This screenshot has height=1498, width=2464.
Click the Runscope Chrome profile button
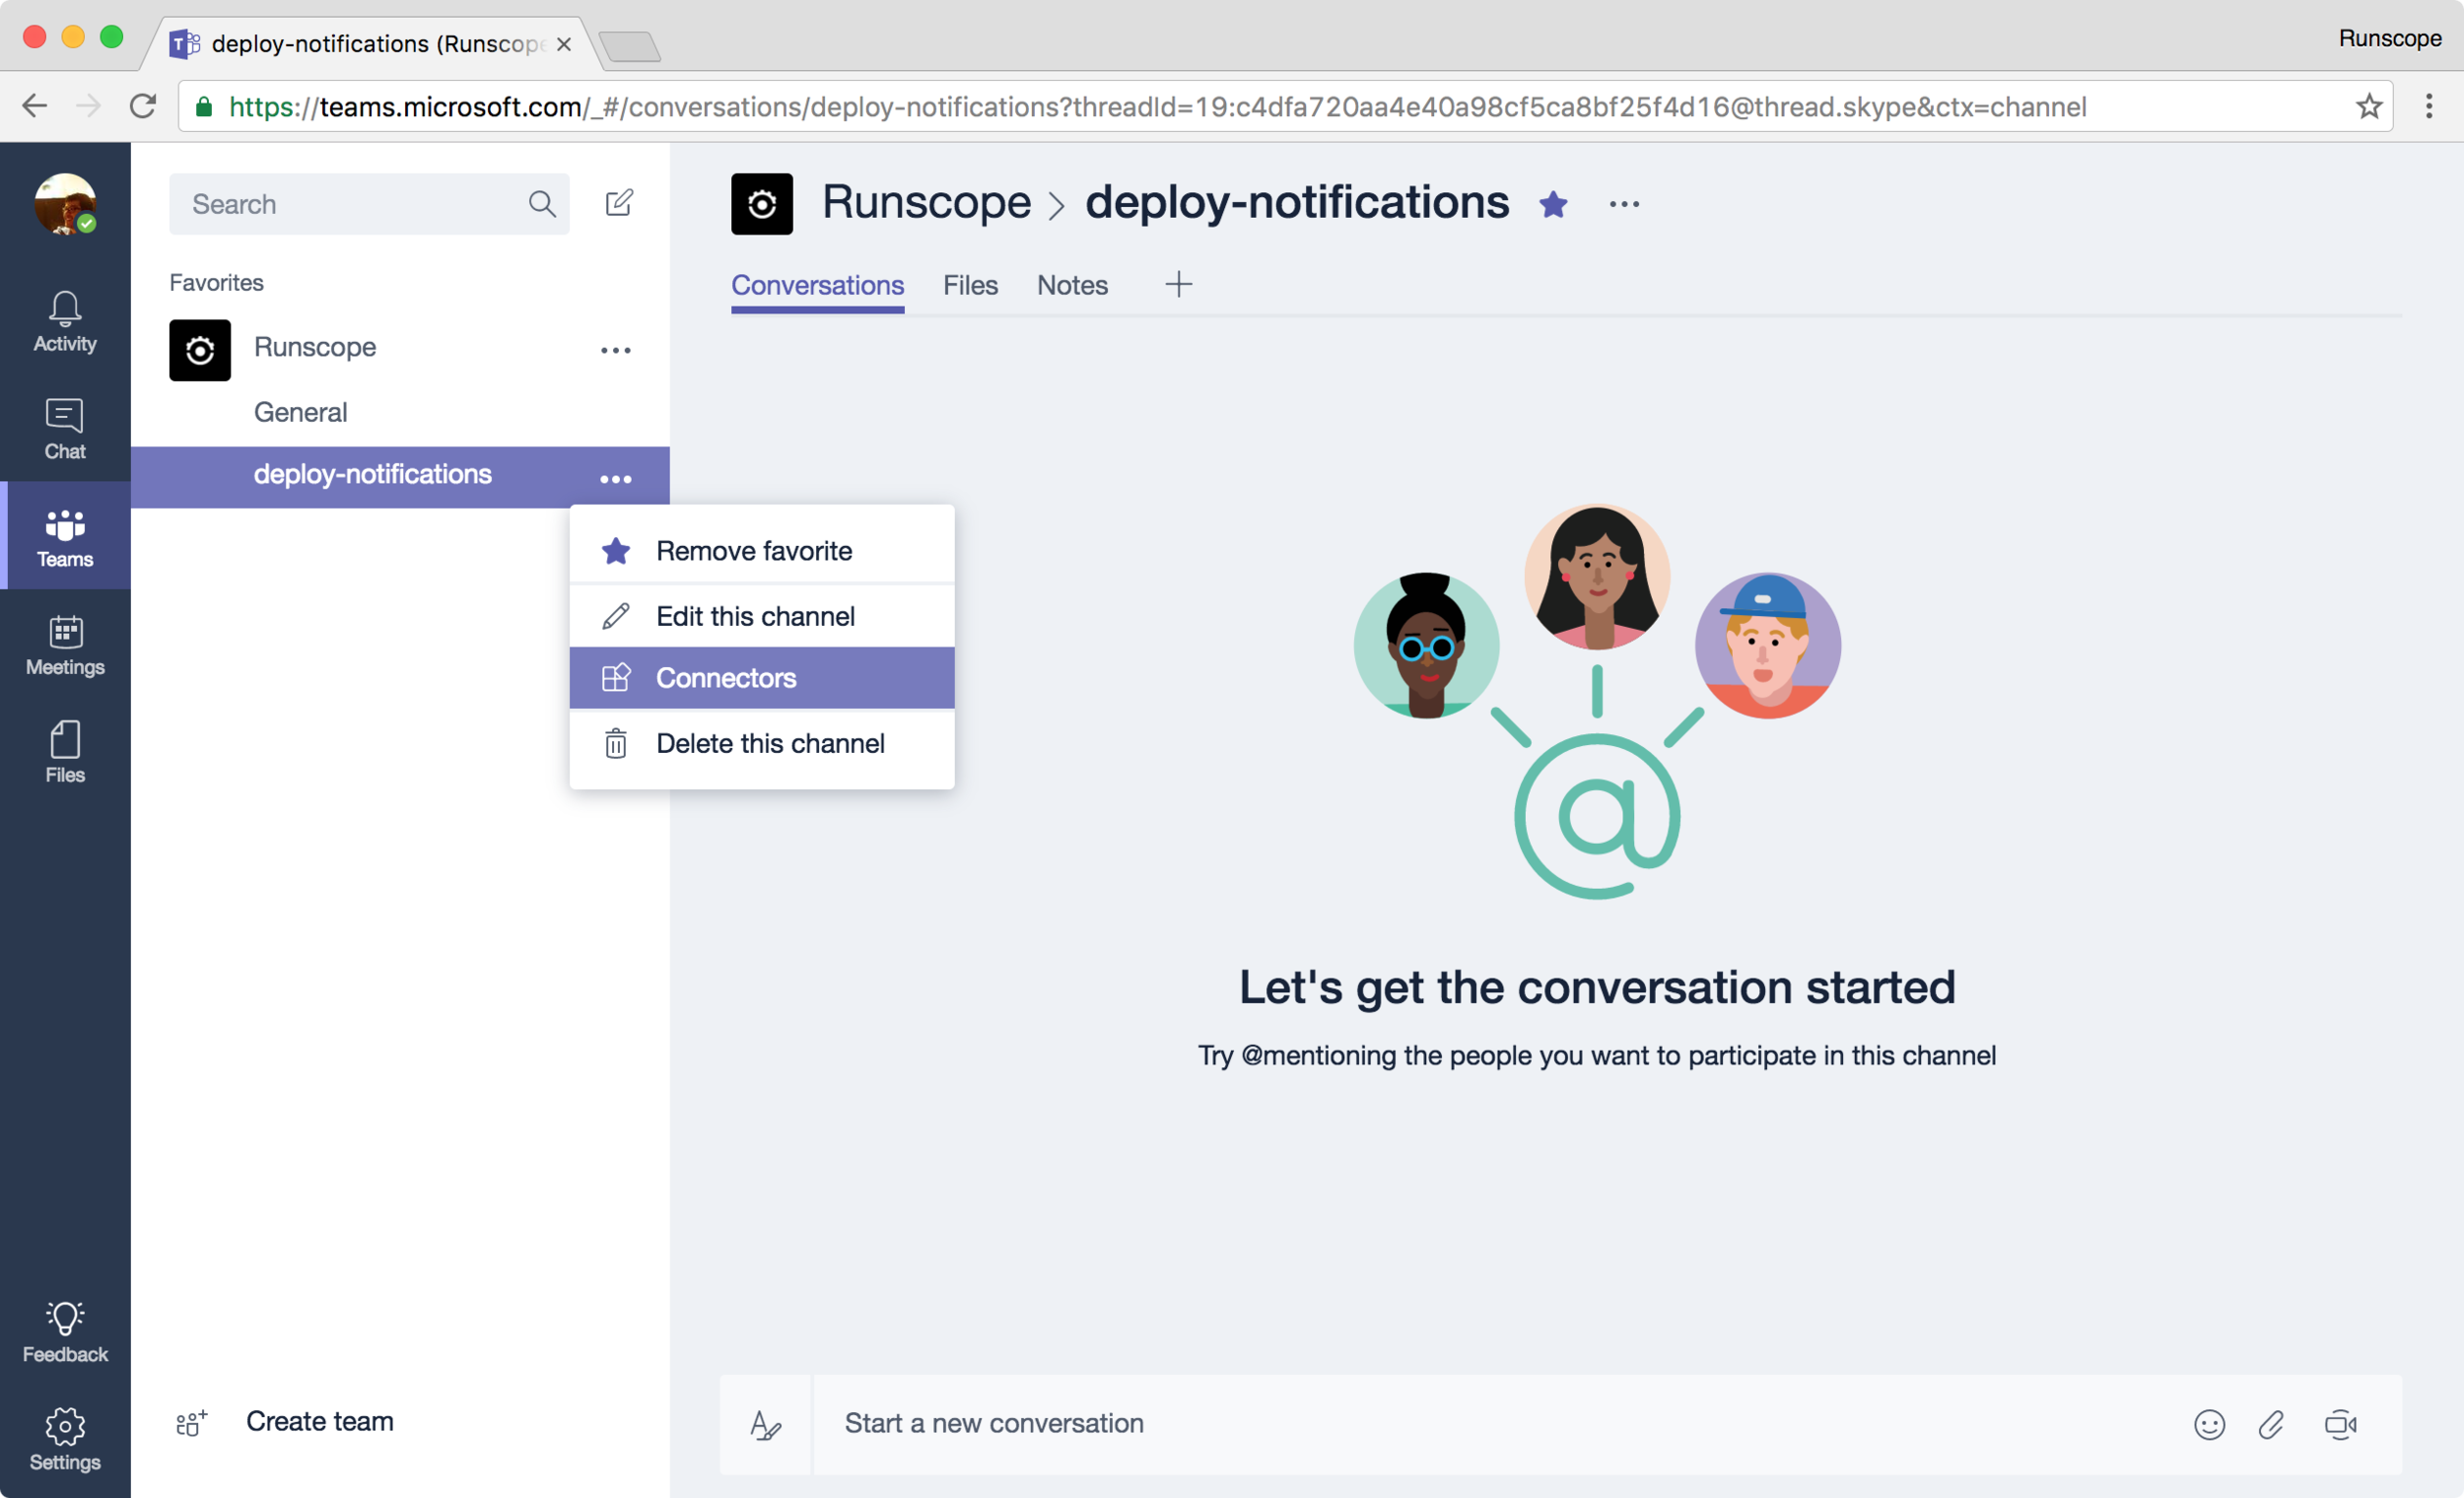click(x=2390, y=38)
